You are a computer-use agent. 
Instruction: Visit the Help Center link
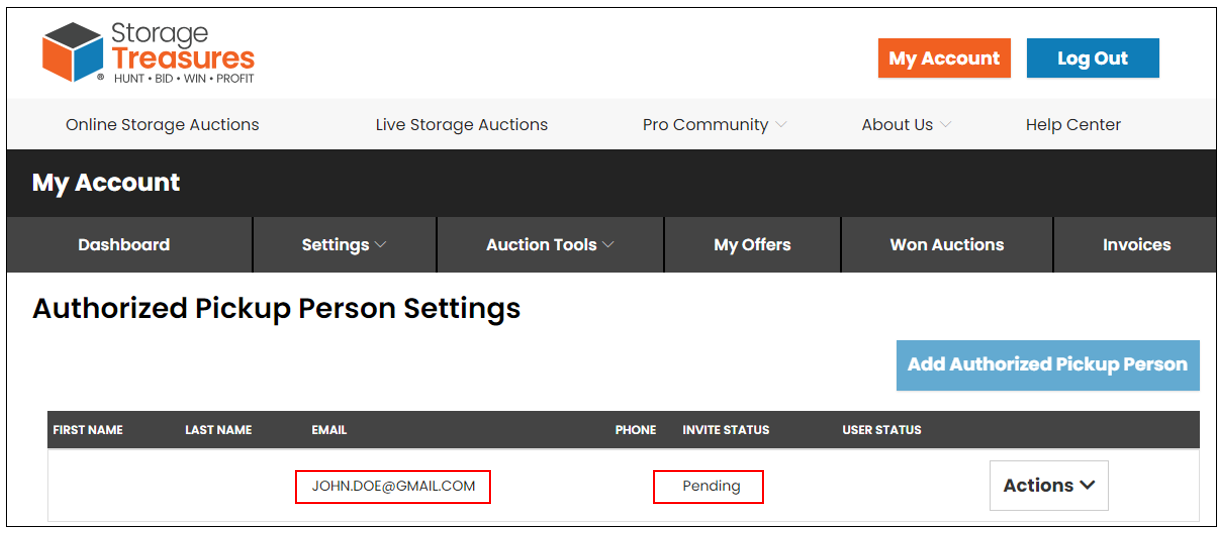click(x=1073, y=125)
